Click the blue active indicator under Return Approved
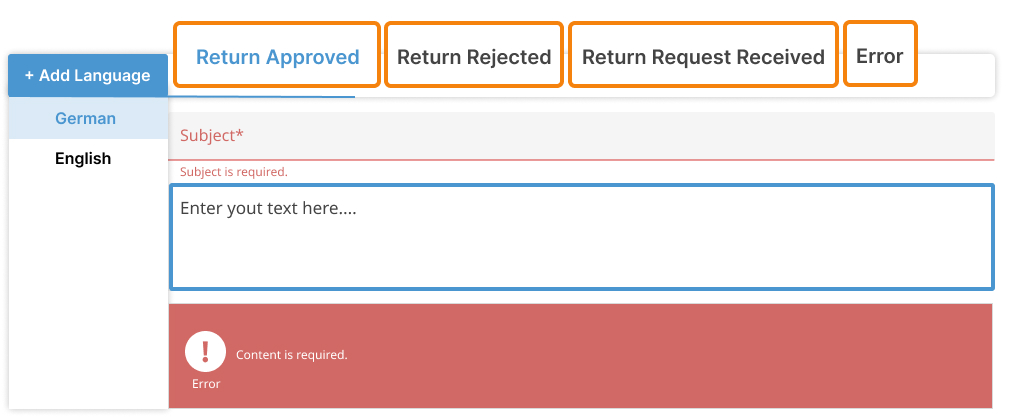The width and height of the screenshot is (1014, 417). tap(262, 97)
